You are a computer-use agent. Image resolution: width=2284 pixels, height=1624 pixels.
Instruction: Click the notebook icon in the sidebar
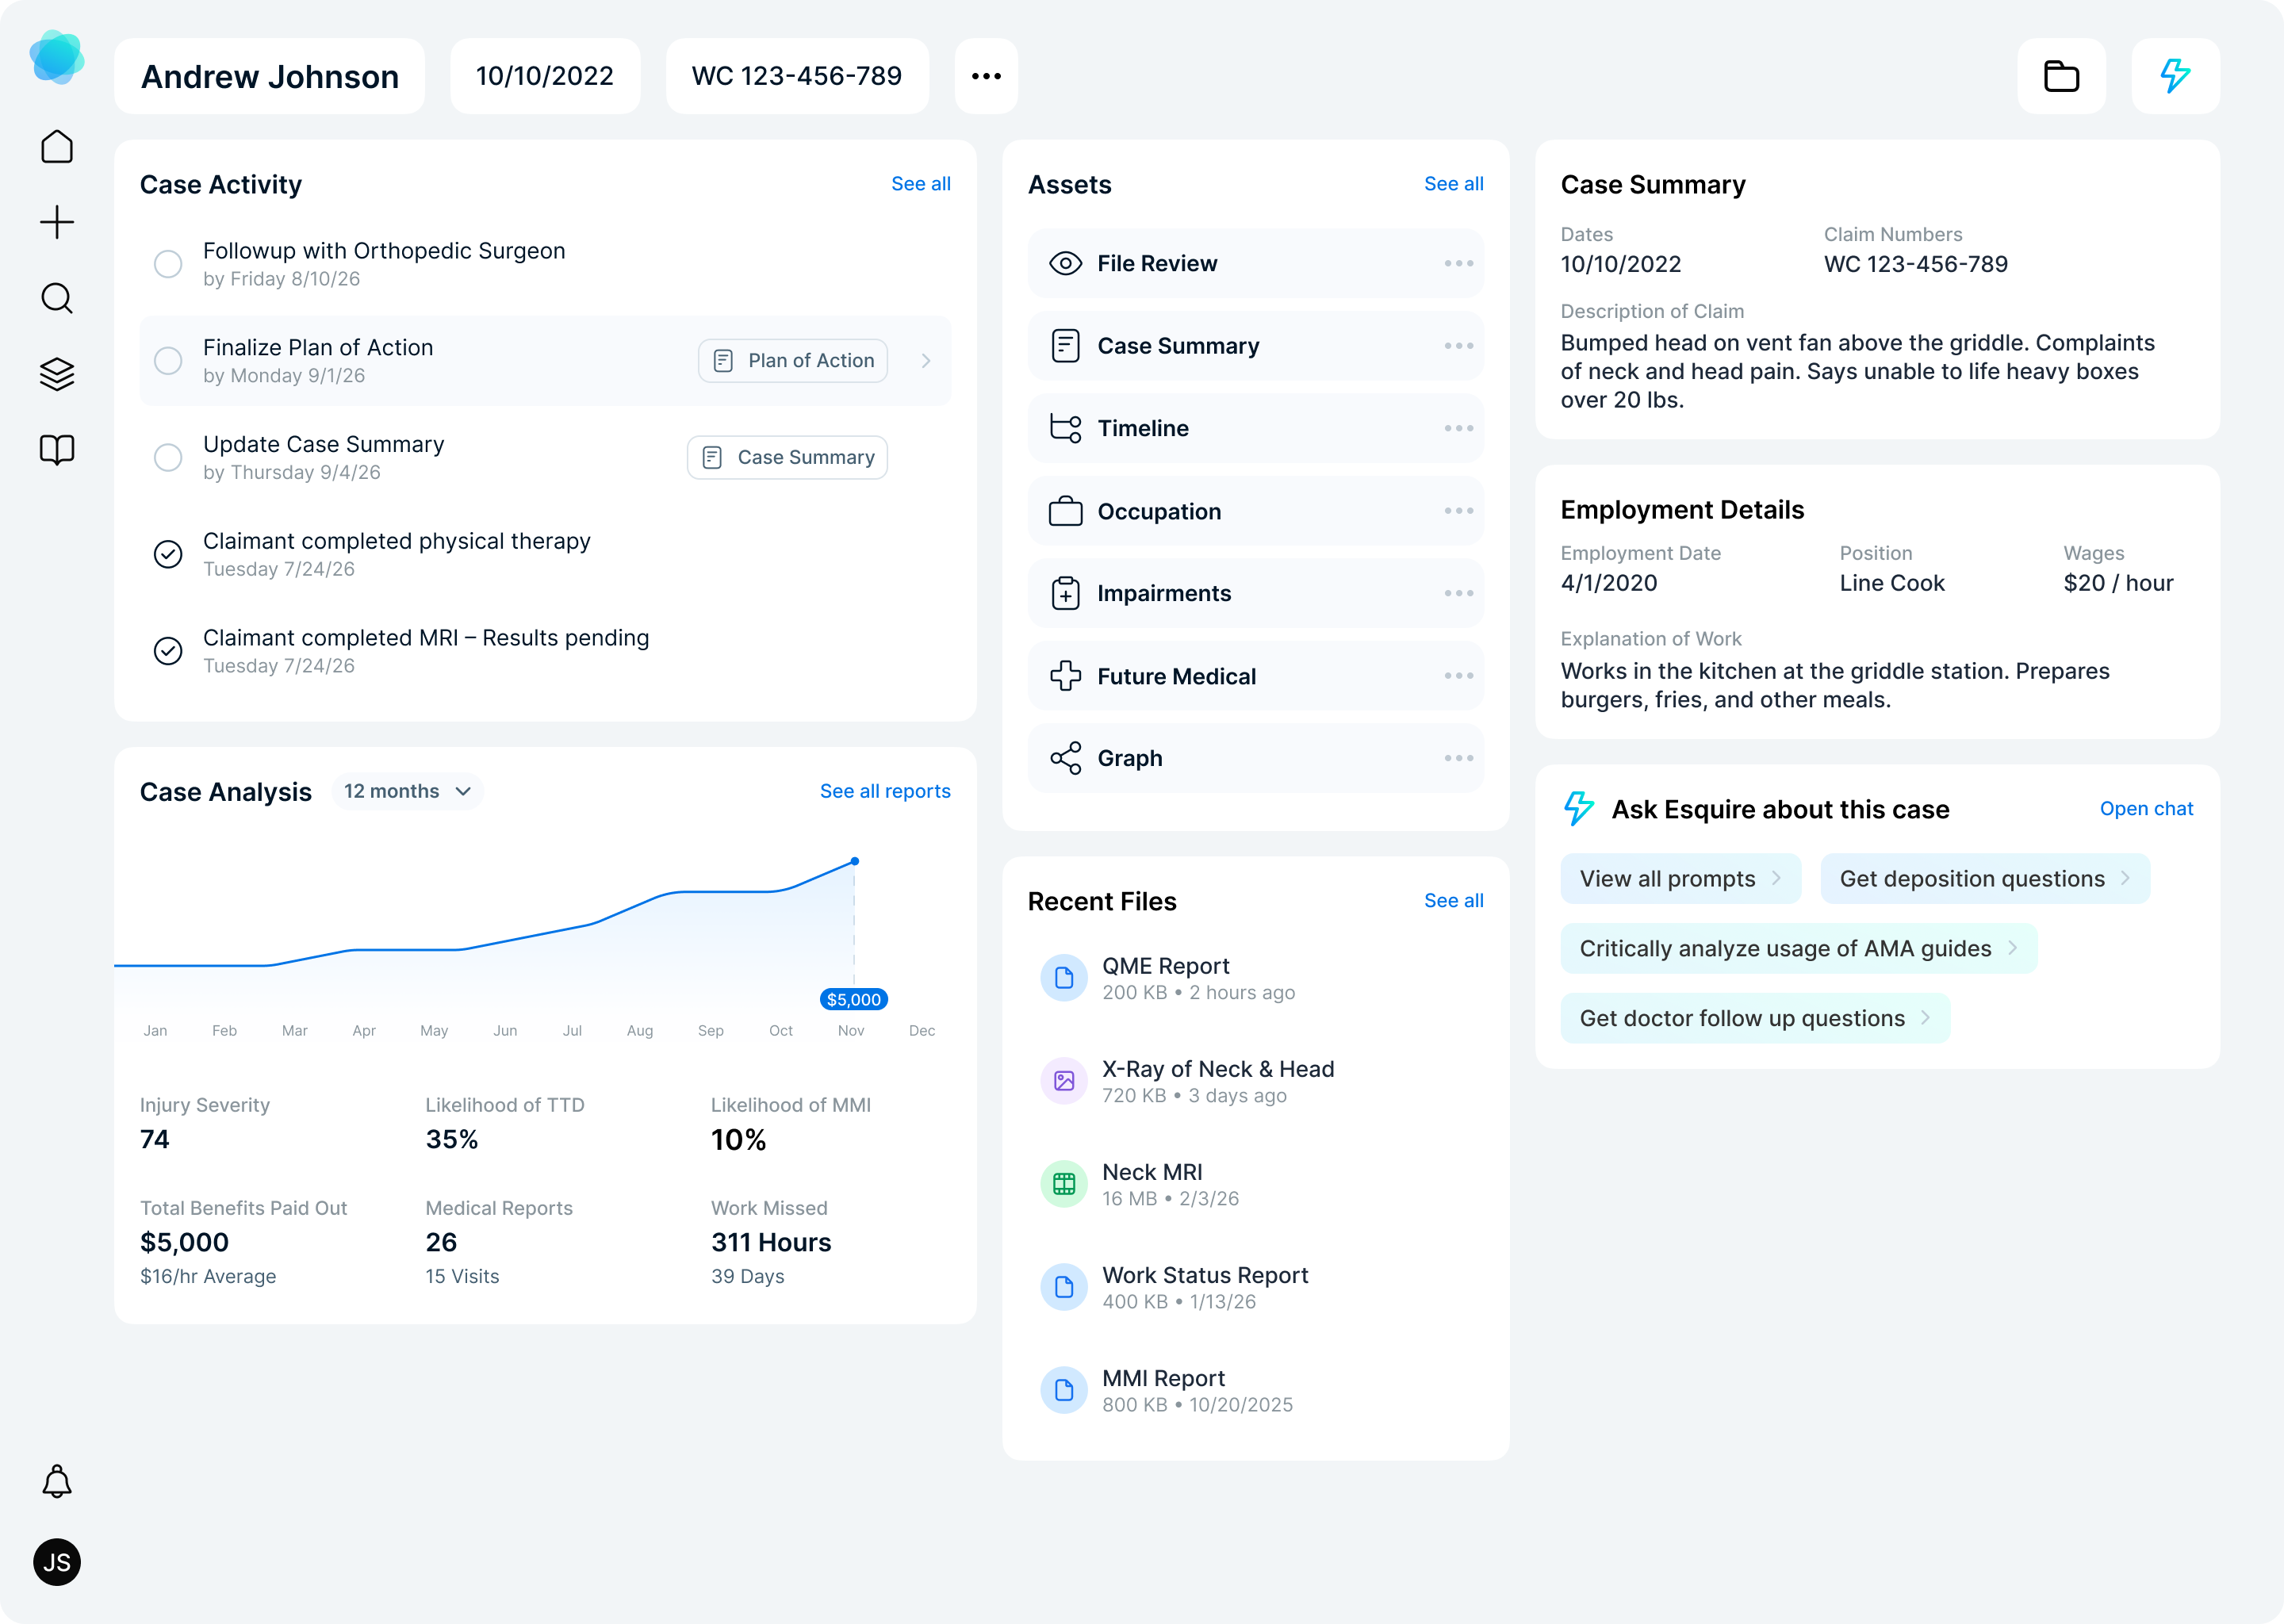(57, 450)
